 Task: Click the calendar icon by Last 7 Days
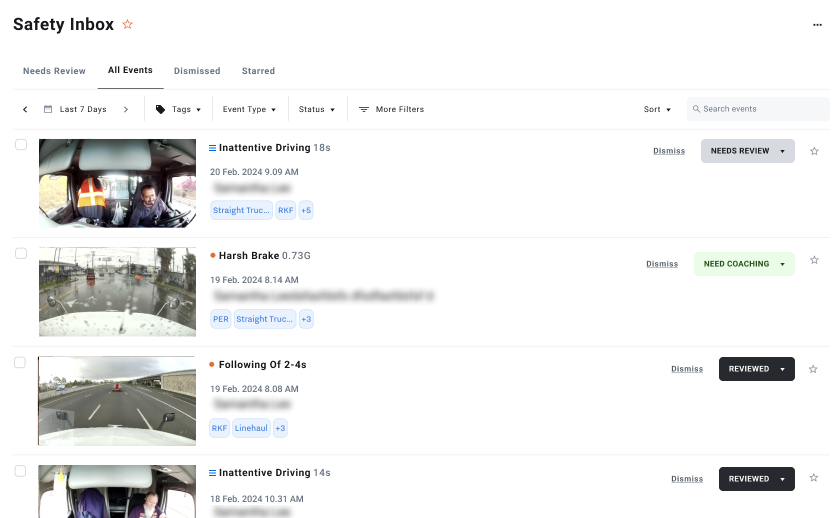(x=48, y=109)
